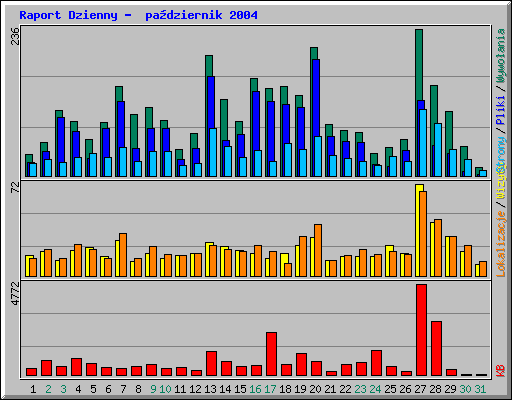The height and width of the screenshot is (400, 512).
Task: Click the day label 17 on the x-axis
Action: [270, 389]
